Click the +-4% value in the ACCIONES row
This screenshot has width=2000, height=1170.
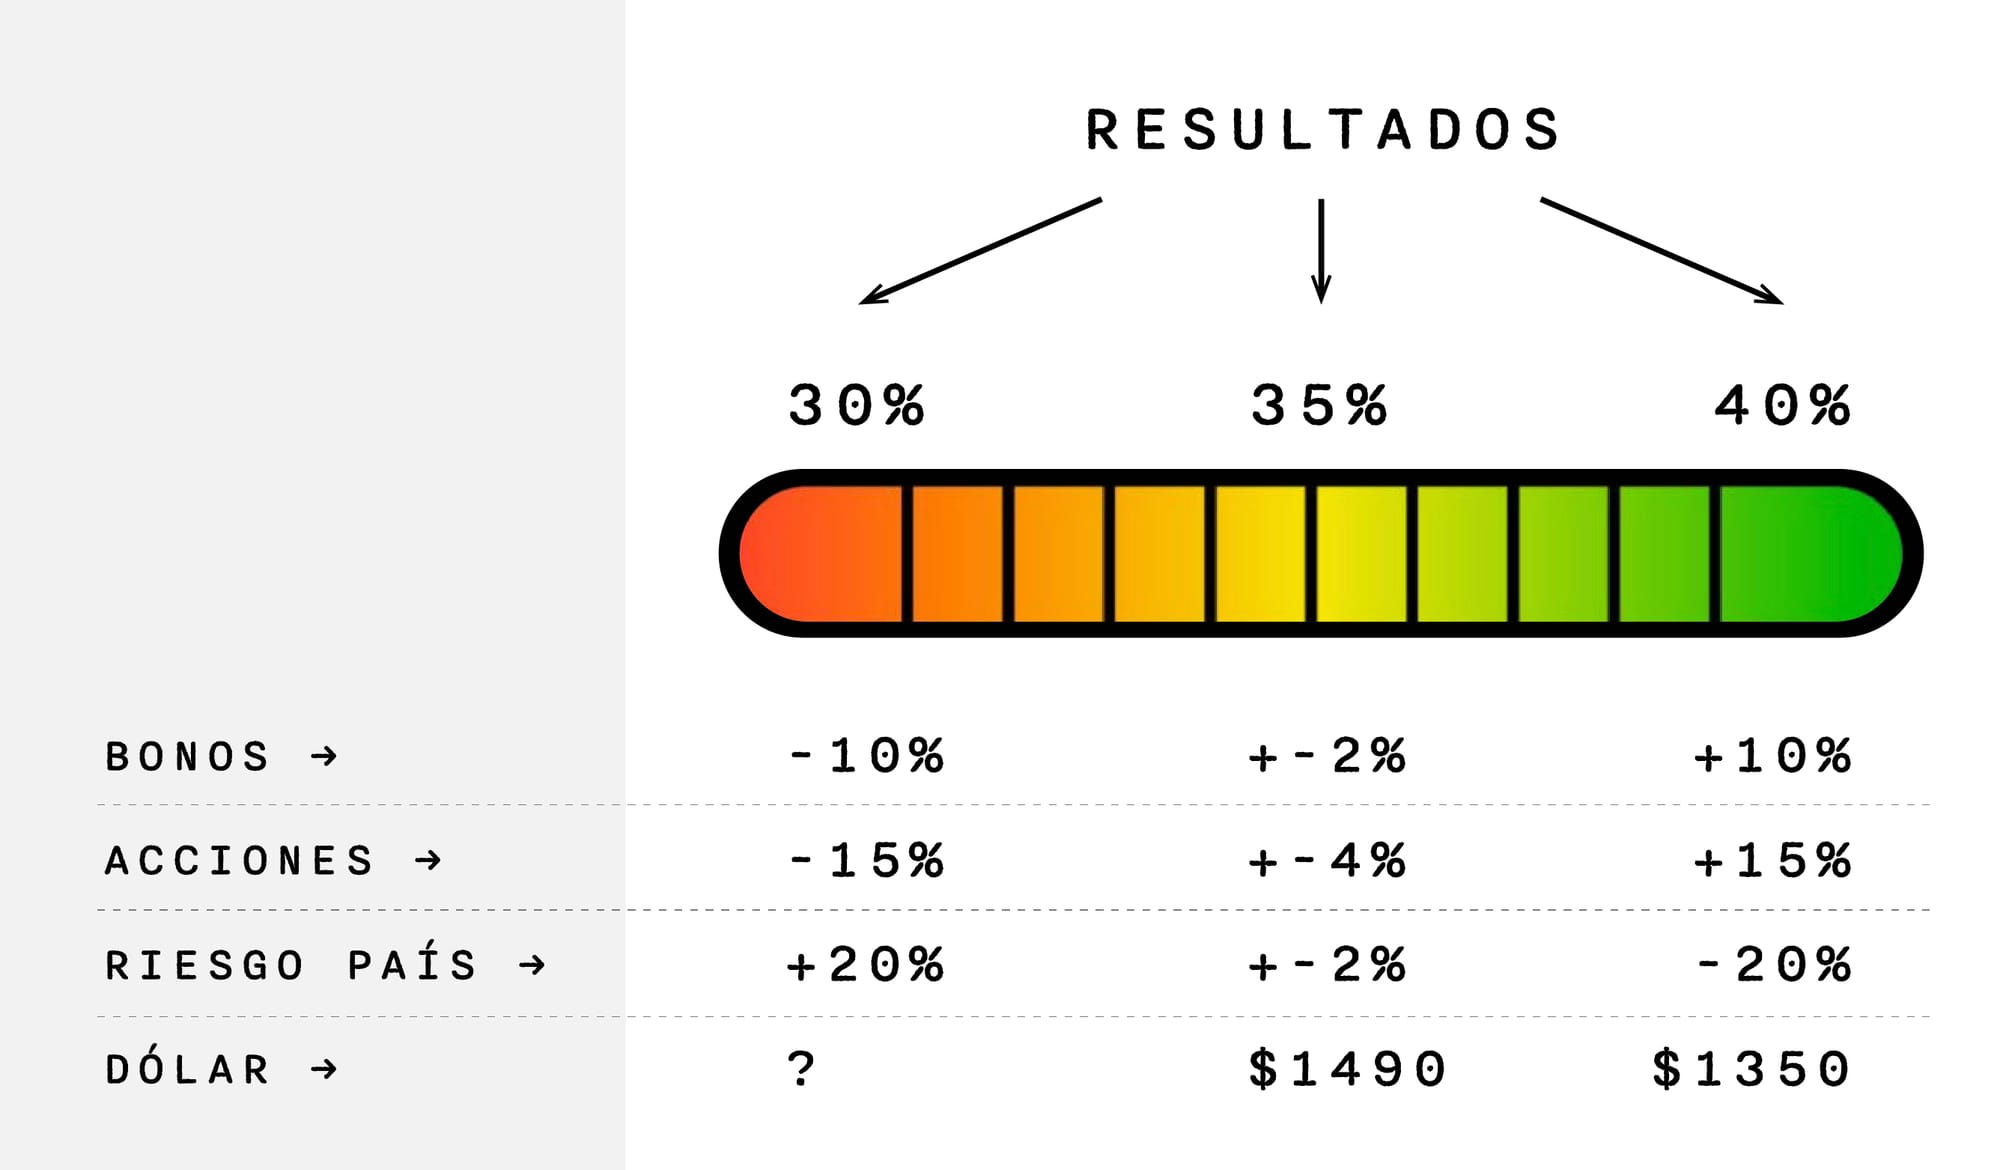click(x=1327, y=860)
